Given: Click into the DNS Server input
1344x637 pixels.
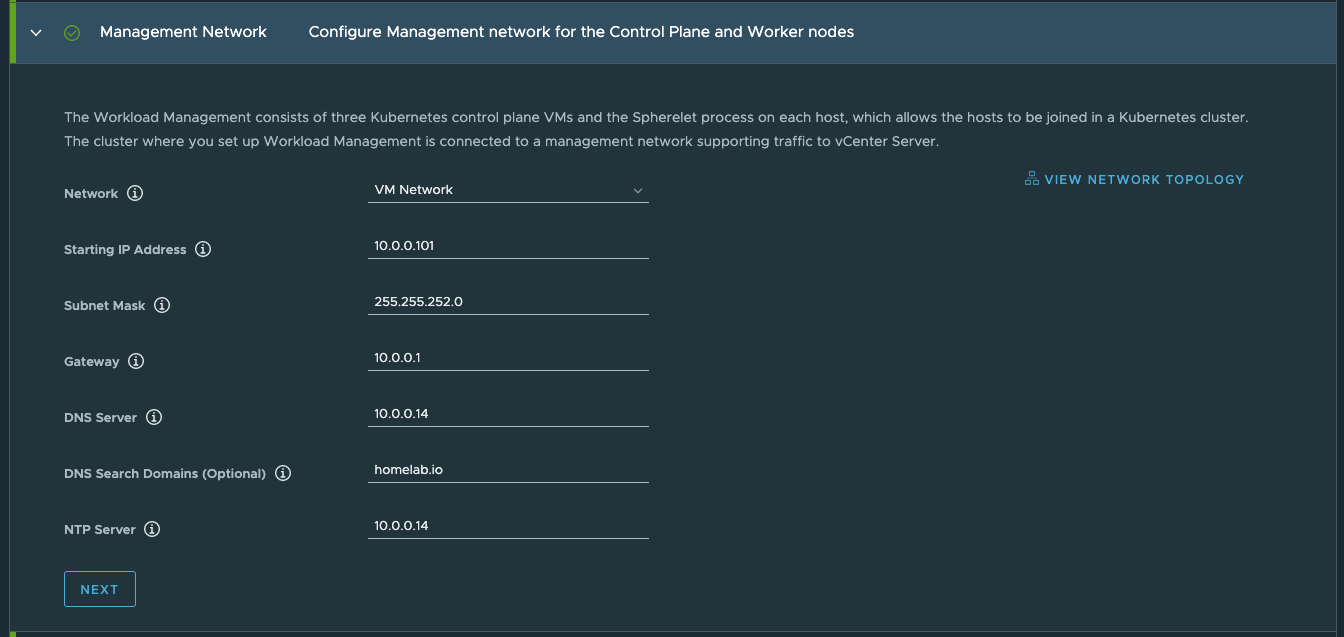Looking at the screenshot, I should (x=508, y=414).
